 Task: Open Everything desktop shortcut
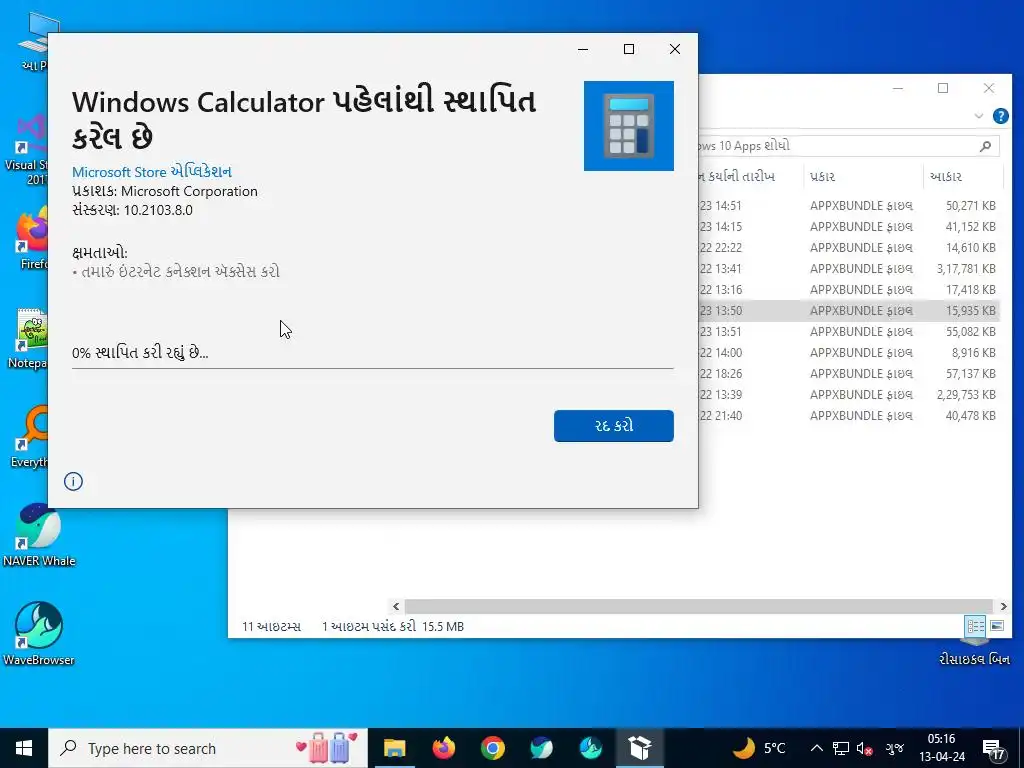coord(29,436)
